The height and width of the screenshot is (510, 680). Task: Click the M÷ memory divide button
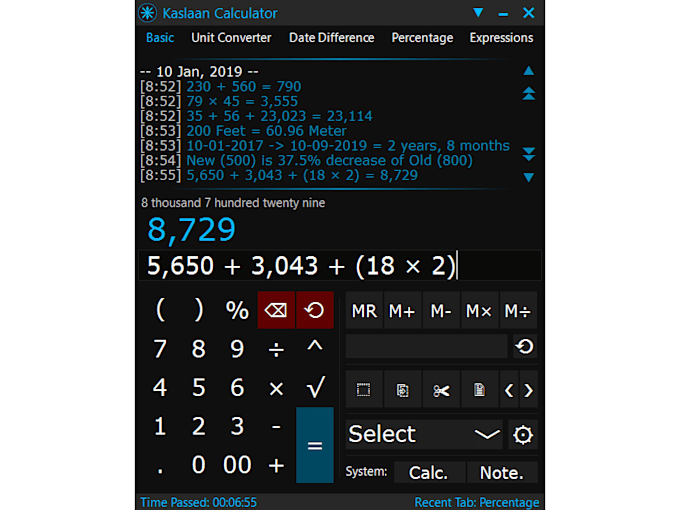518,311
